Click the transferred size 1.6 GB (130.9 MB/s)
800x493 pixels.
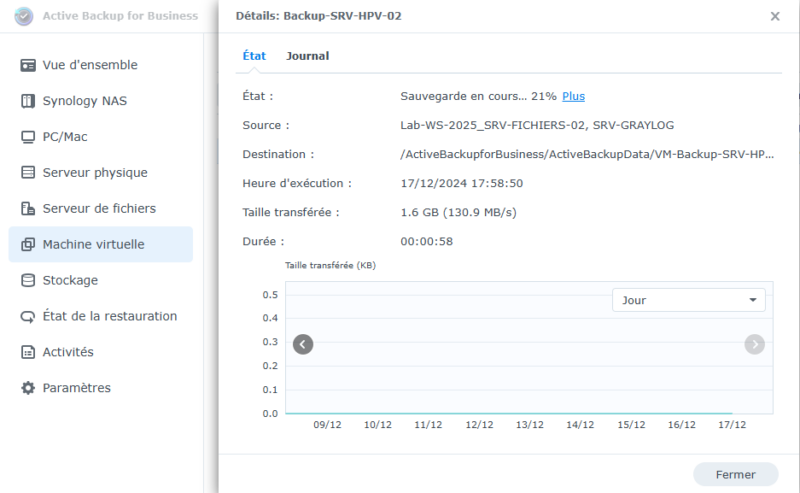(x=458, y=213)
